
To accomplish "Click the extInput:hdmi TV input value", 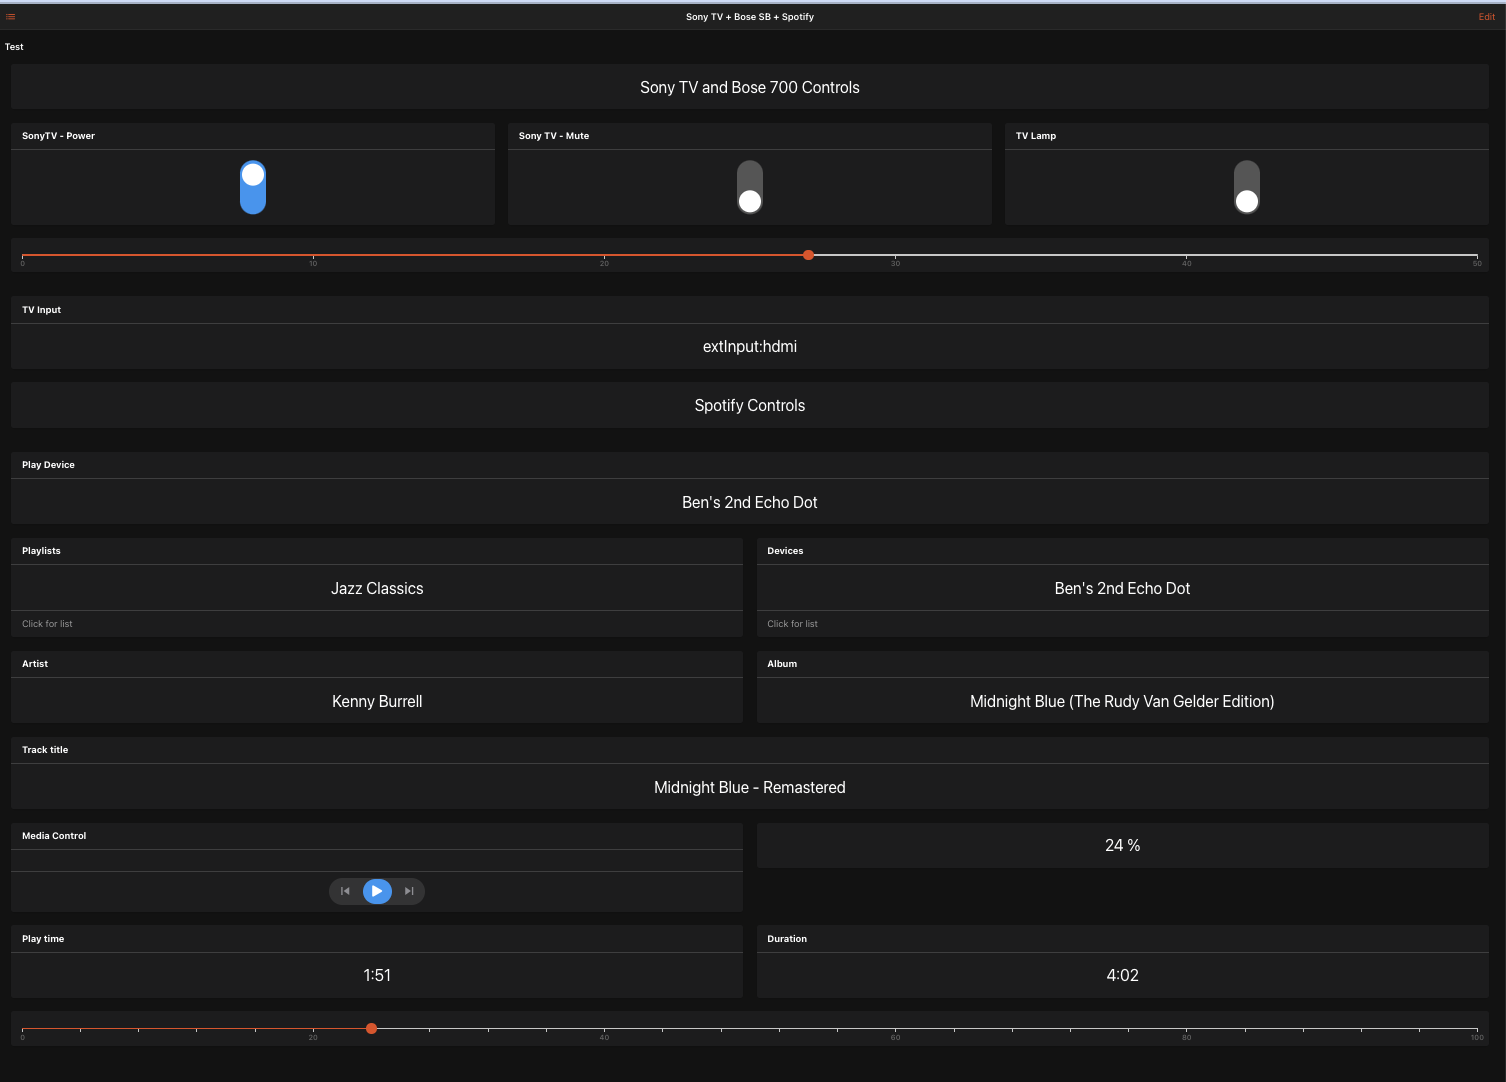I will coord(750,346).
